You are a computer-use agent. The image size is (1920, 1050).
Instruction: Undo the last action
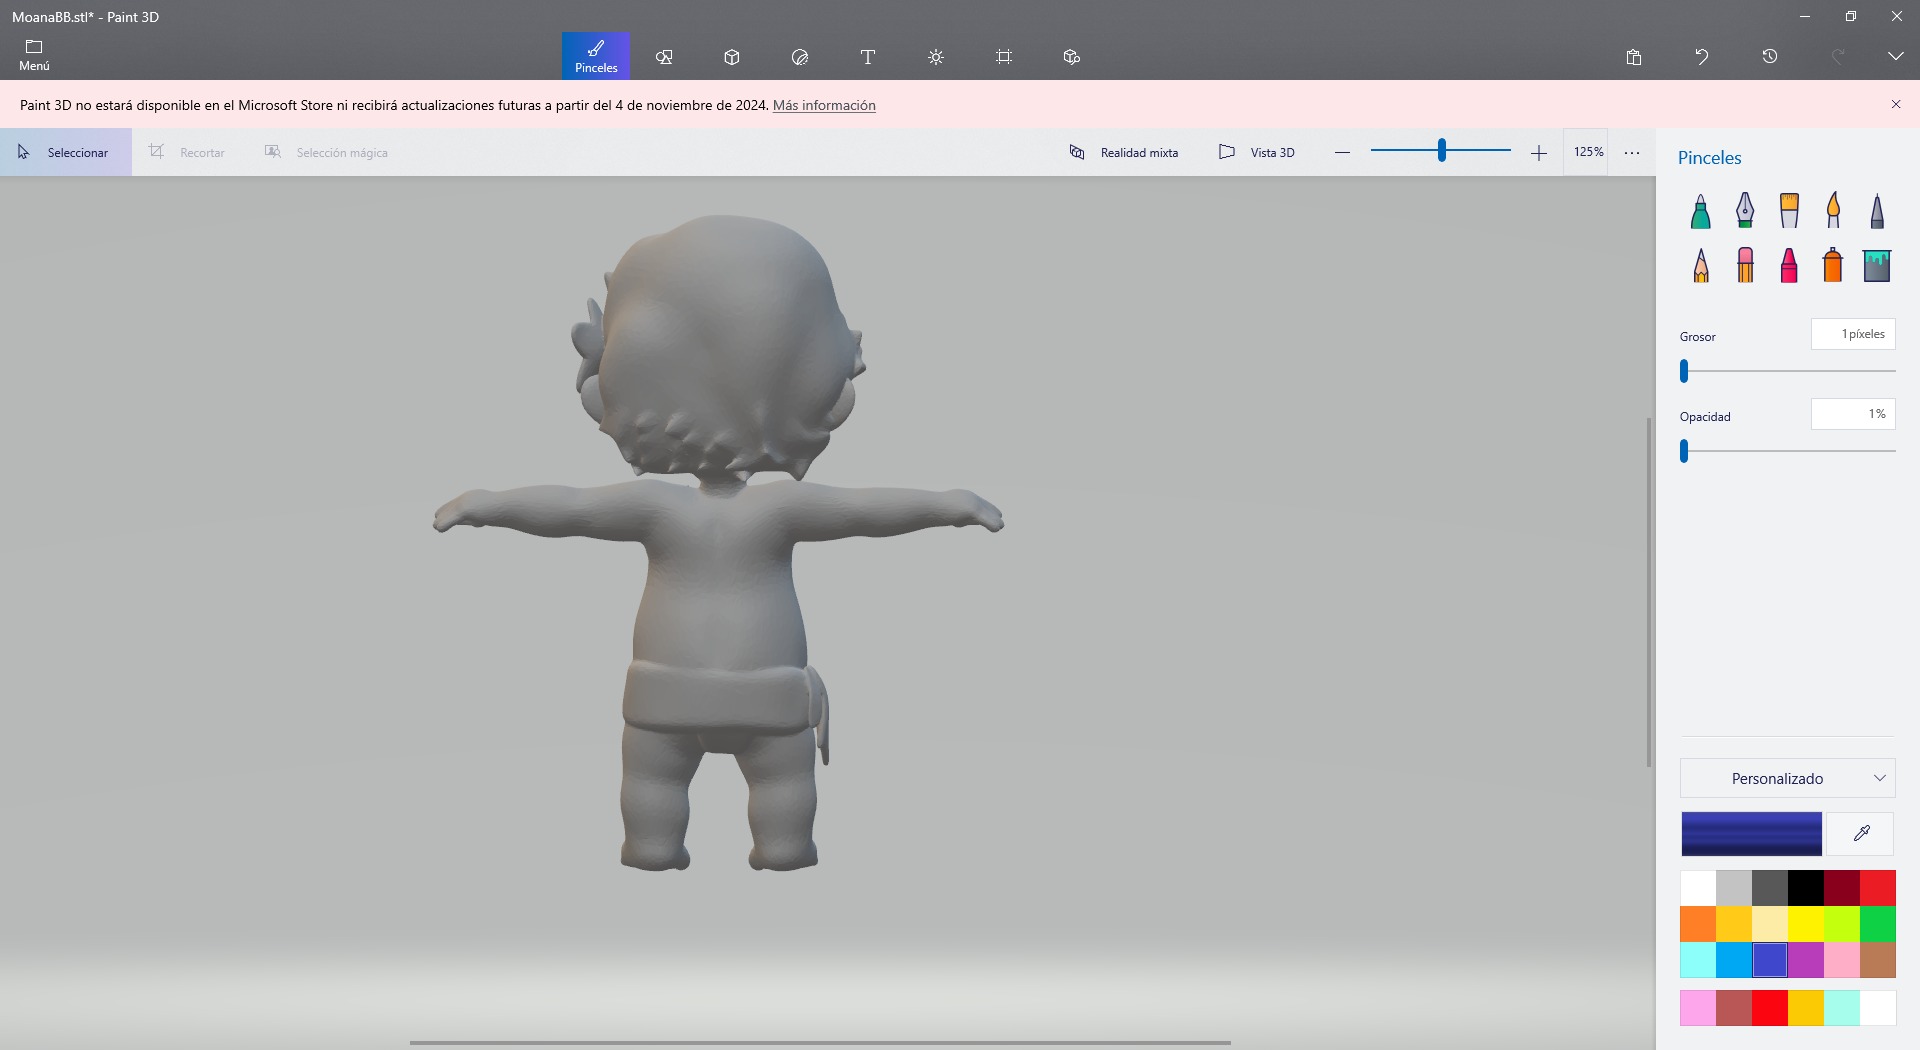[x=1702, y=57]
